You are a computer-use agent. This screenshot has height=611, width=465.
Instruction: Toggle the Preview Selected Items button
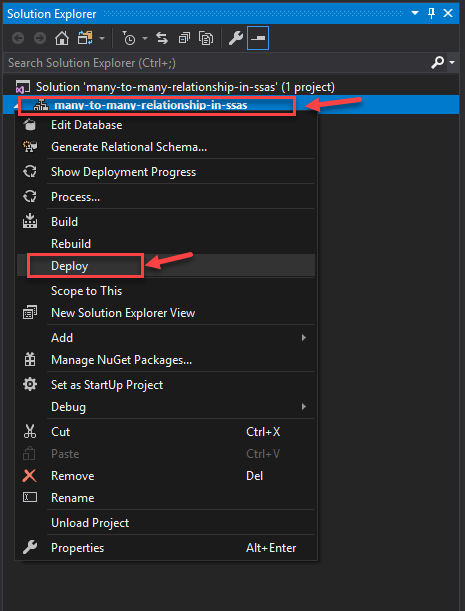tap(258, 38)
